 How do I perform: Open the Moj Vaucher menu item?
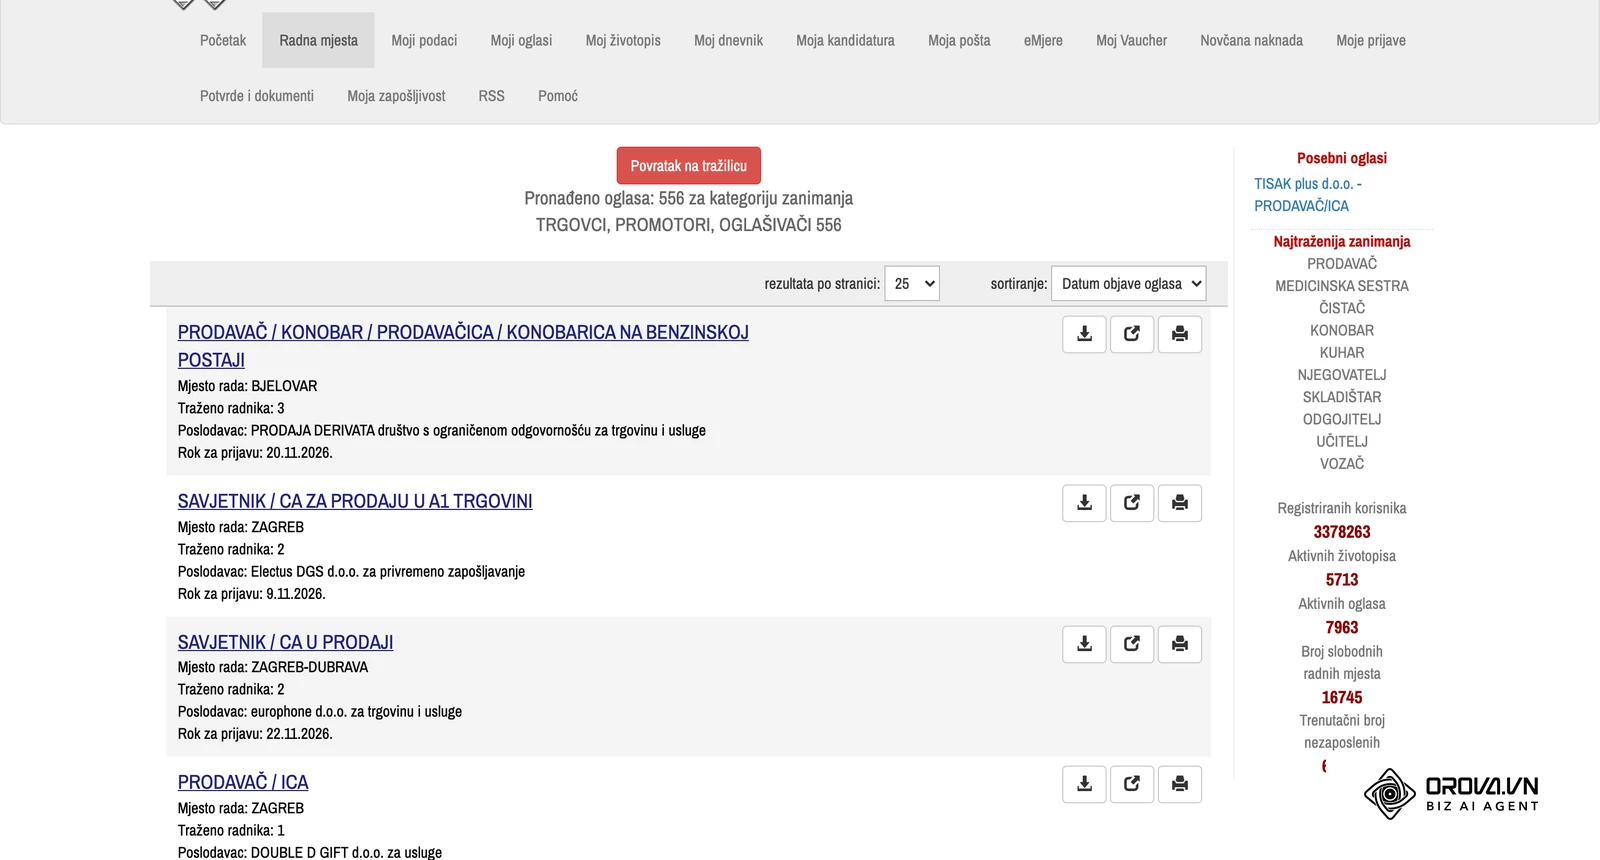click(x=1131, y=40)
